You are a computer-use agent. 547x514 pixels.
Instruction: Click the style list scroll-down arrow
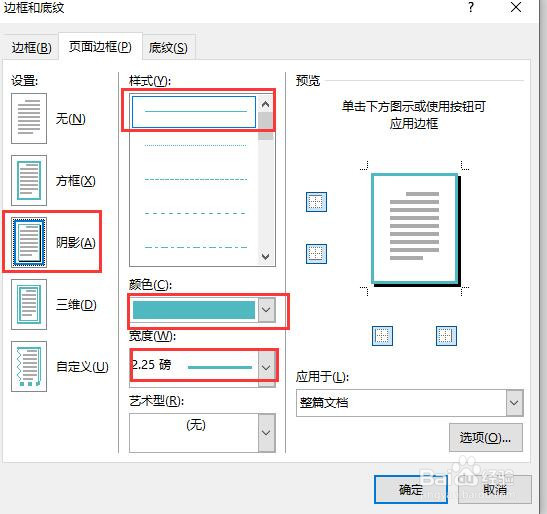266,257
